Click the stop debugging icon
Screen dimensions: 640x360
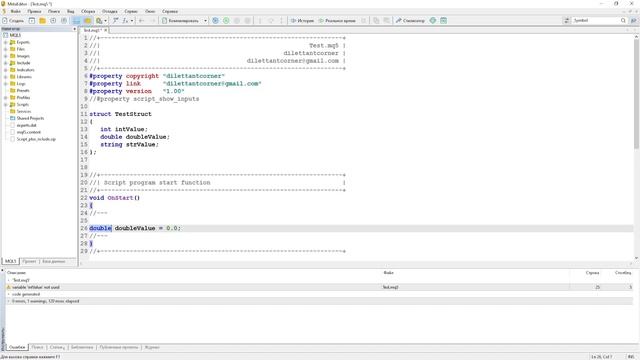pos(247,20)
